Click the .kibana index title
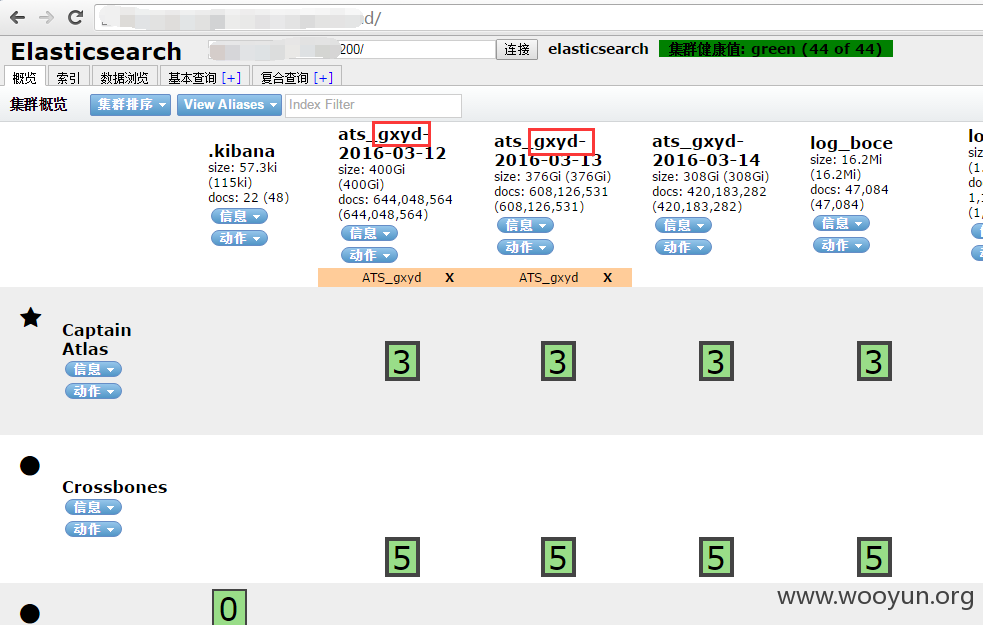The image size is (983, 625). click(241, 151)
